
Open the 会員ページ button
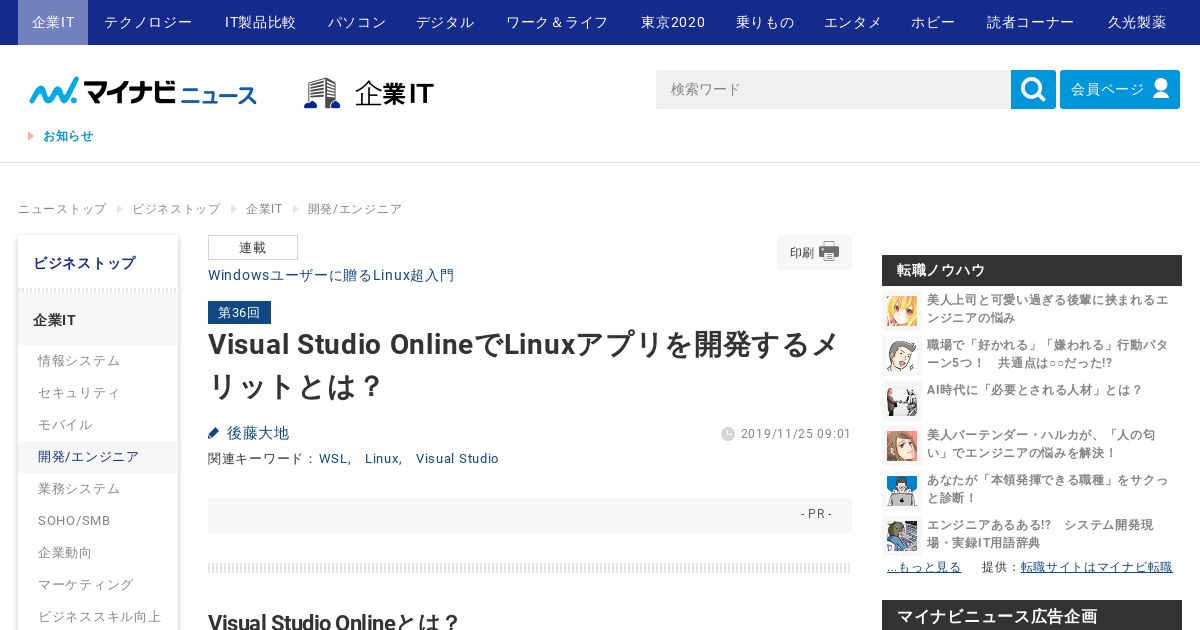(x=1120, y=89)
